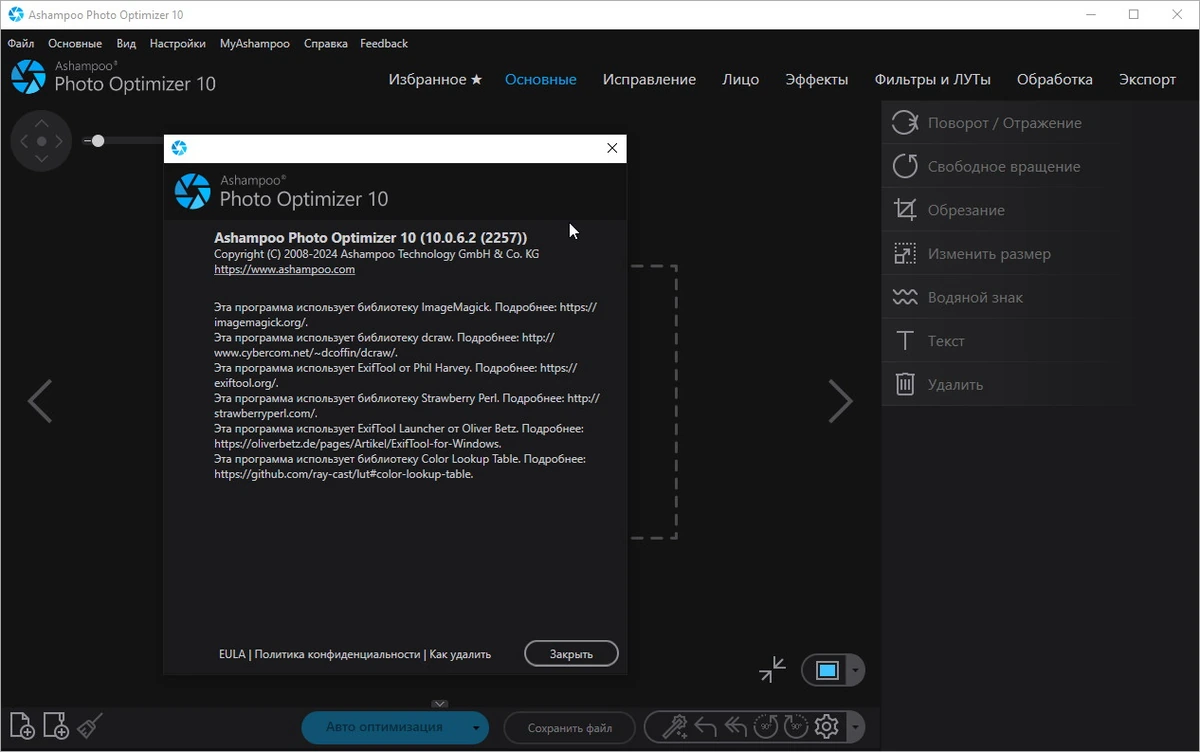This screenshot has width=1200, height=752.
Task: Open the Справка menu
Action: [325, 44]
